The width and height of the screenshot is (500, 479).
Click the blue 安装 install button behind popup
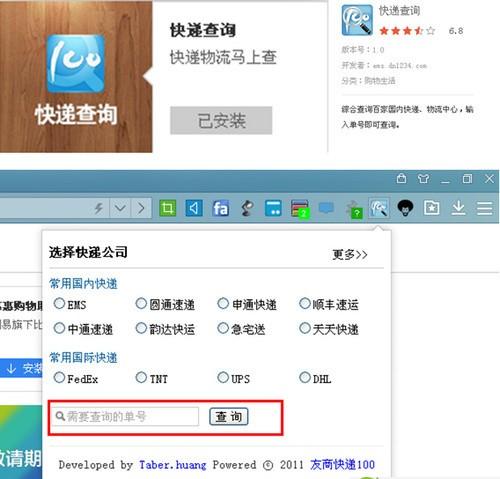[21, 368]
